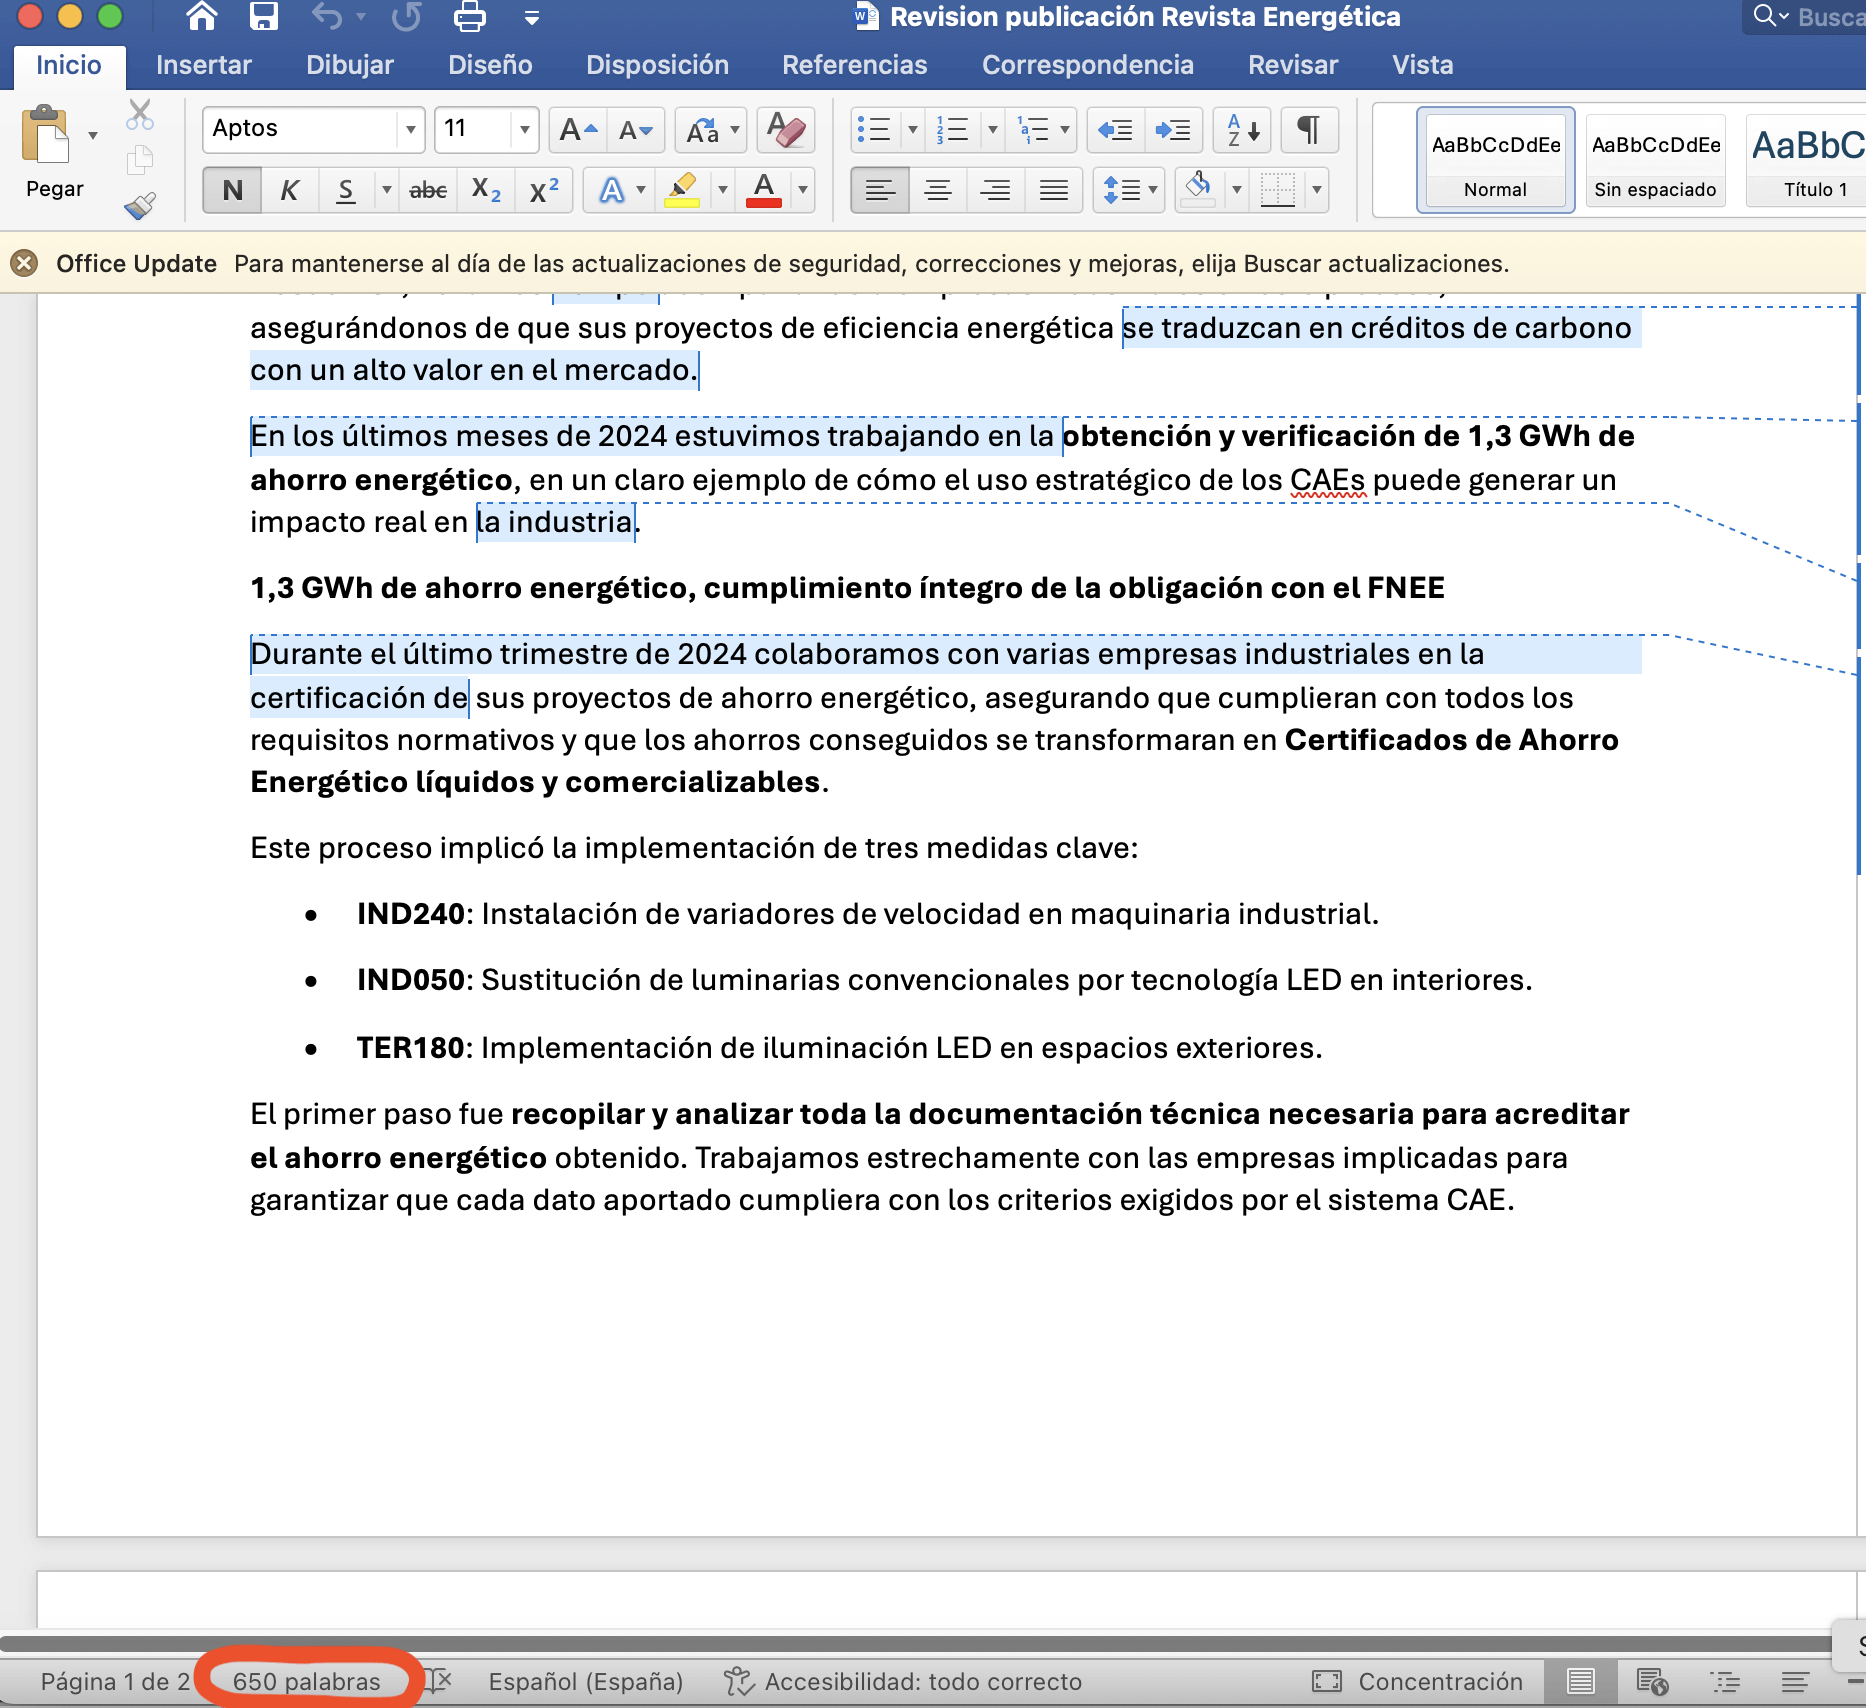
Task: Show paragraph marks with pilcrow icon
Action: [x=1308, y=130]
